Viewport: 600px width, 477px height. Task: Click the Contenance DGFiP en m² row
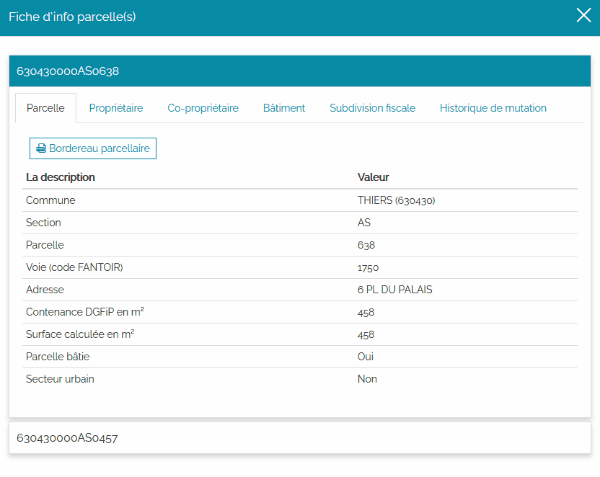click(300, 312)
